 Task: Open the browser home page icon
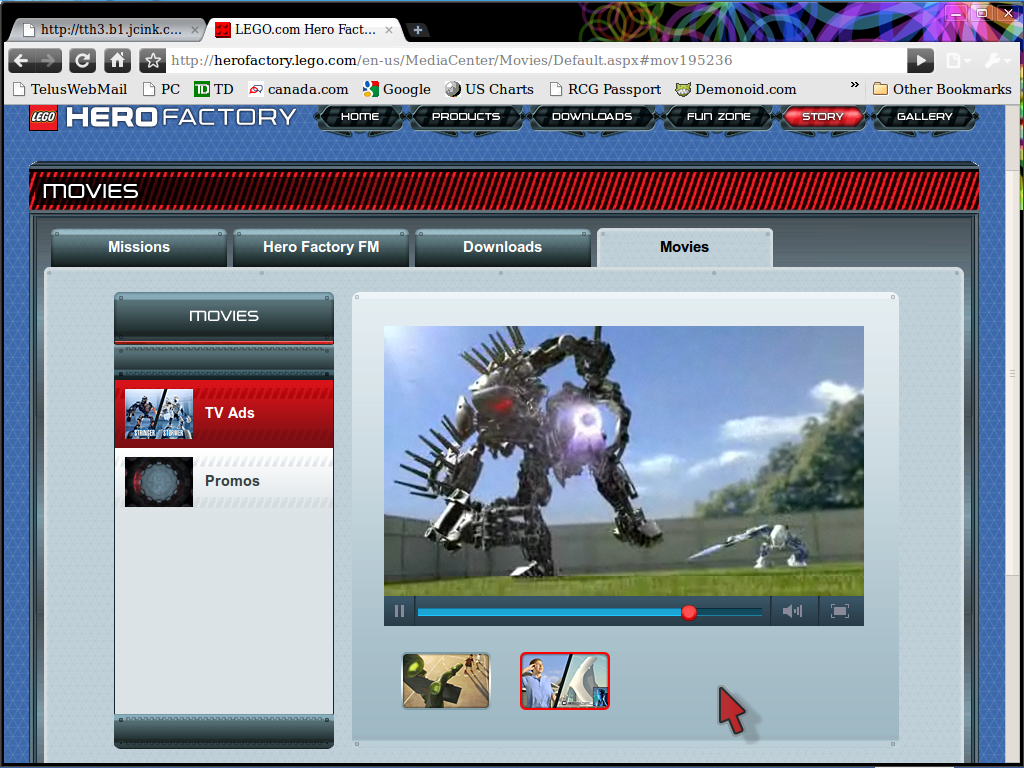click(x=115, y=60)
